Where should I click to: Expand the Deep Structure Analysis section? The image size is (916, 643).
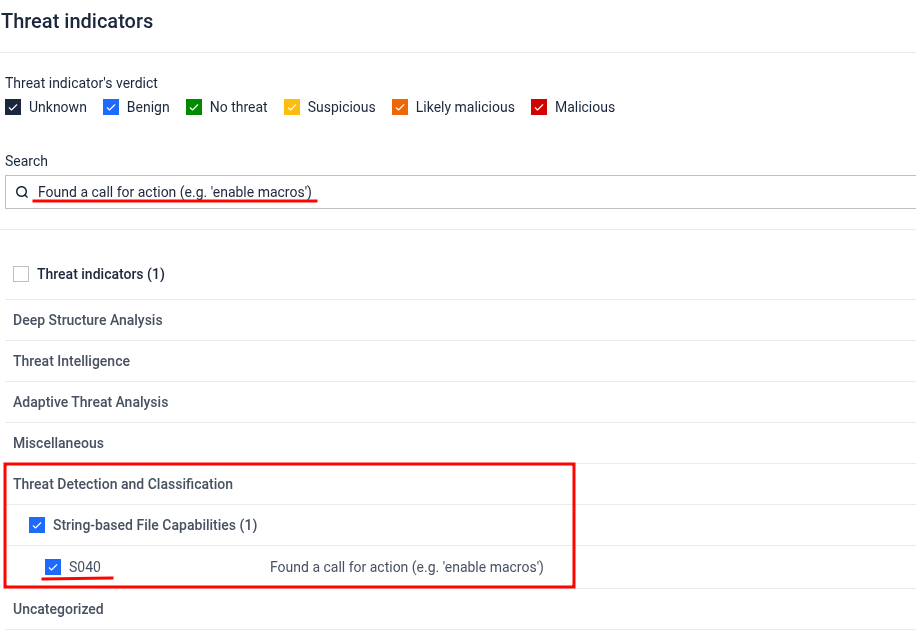460,320
